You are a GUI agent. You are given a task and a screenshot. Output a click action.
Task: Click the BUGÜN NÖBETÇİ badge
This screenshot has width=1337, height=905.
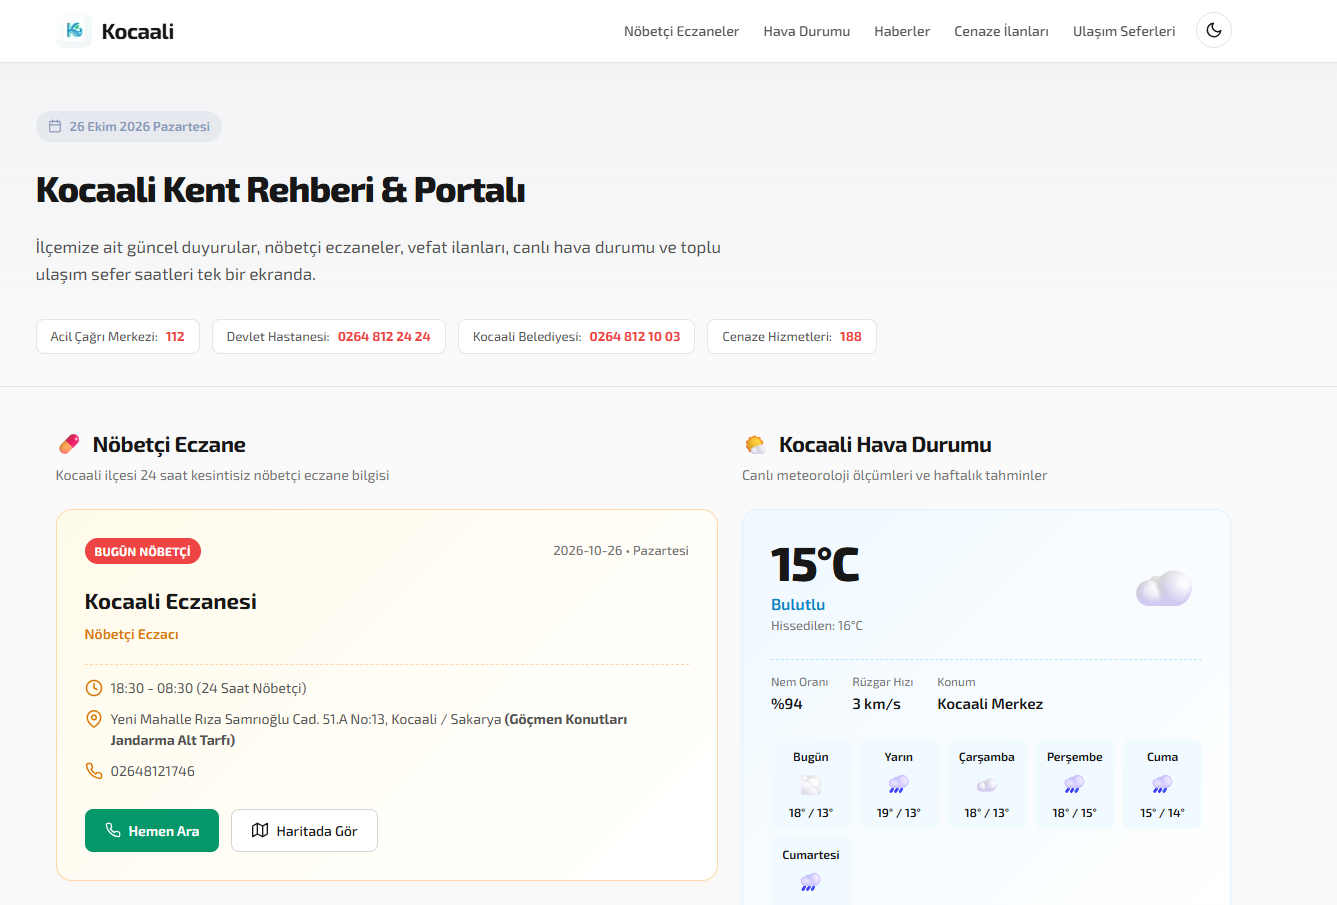143,551
